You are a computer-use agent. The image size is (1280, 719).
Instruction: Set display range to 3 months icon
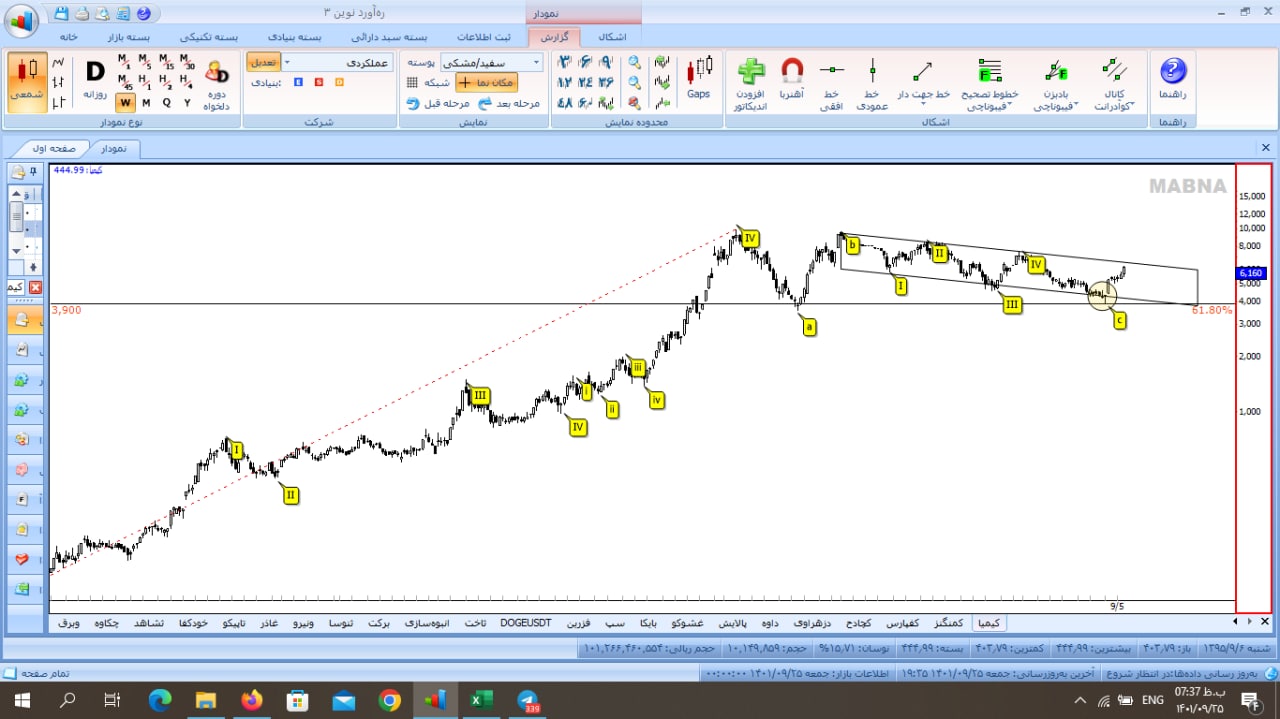pos(564,62)
